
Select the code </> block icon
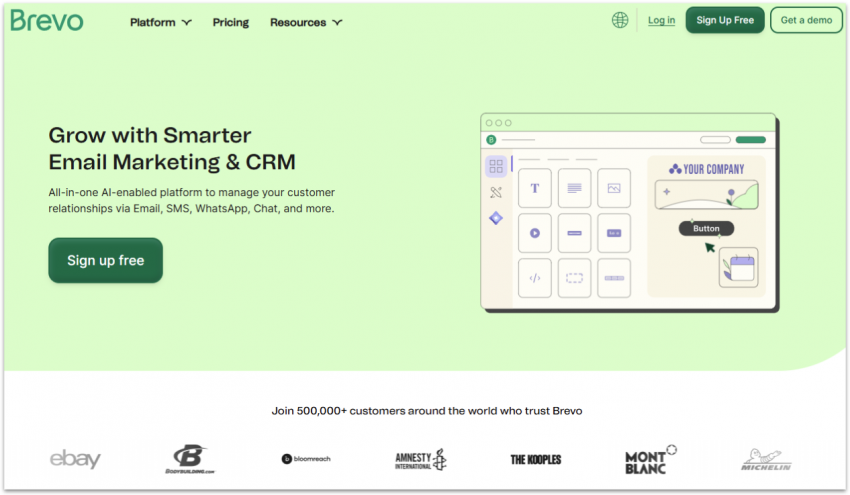[x=535, y=278]
